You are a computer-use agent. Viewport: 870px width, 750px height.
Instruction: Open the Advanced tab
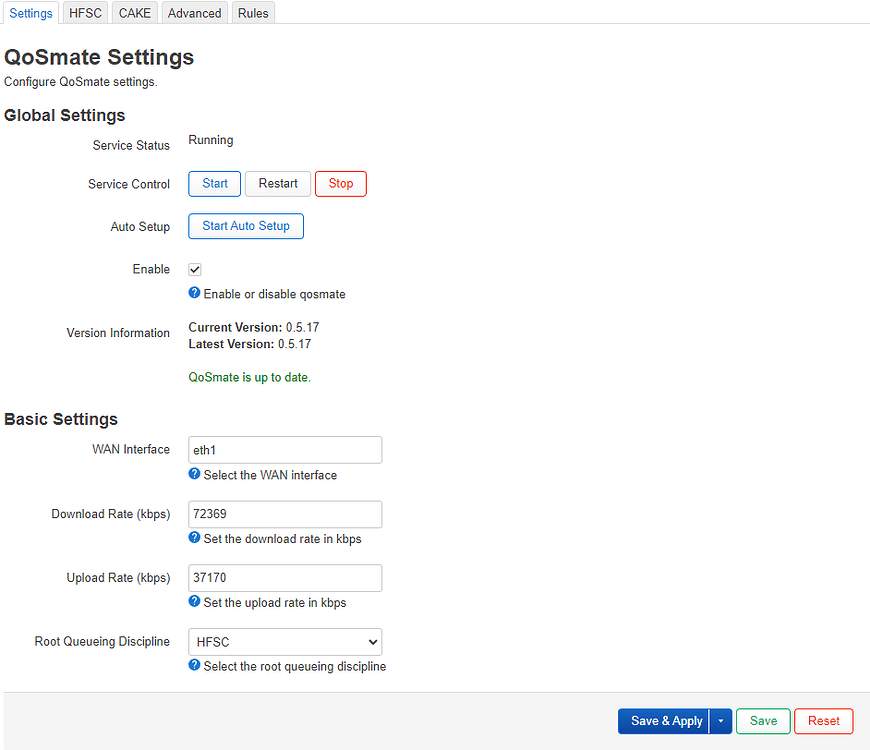coord(193,12)
